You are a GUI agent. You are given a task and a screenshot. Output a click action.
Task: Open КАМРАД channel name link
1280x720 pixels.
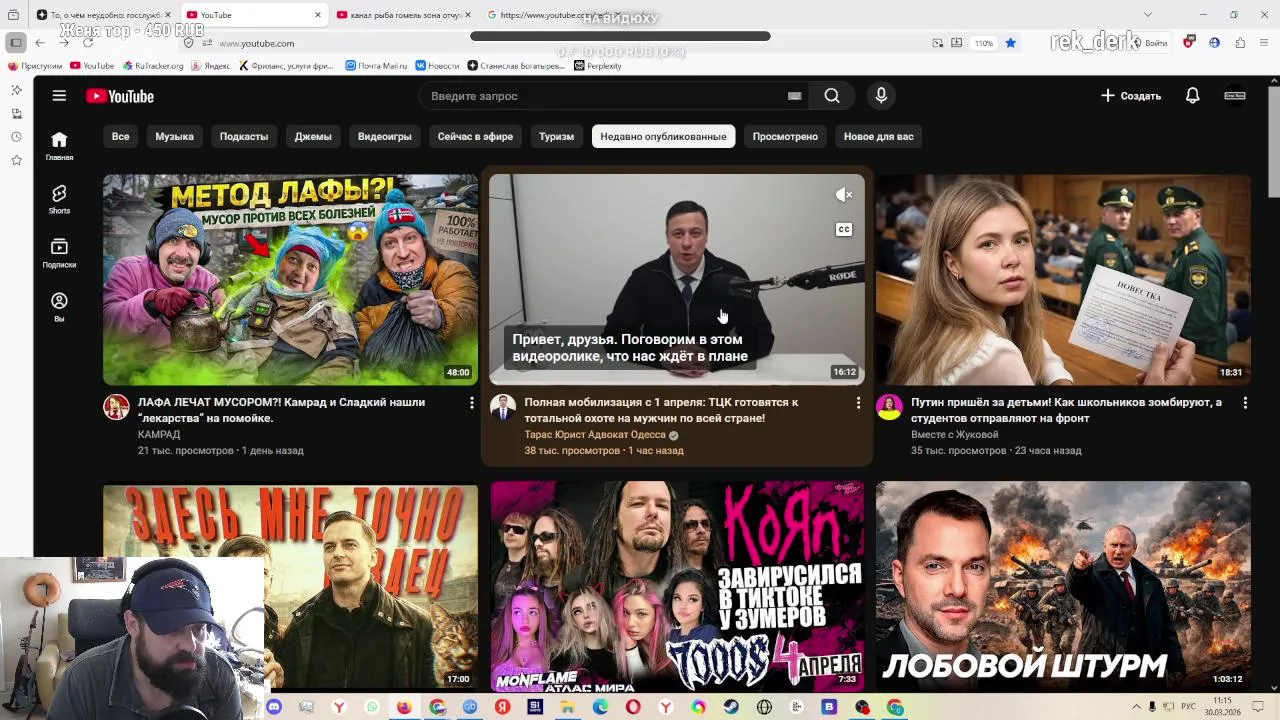pos(159,435)
